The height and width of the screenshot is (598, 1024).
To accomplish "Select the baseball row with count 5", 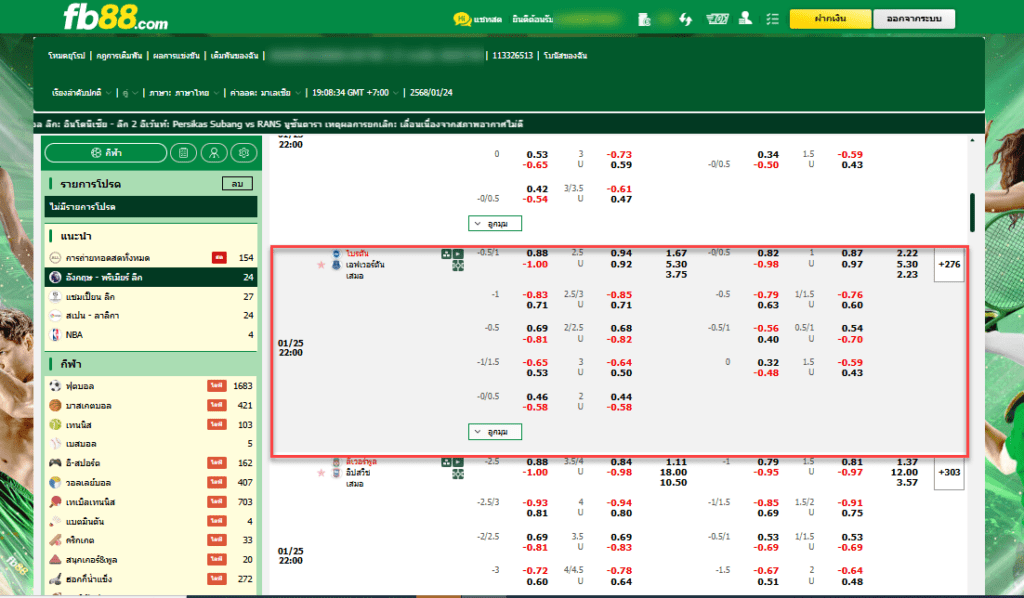I will pos(151,444).
